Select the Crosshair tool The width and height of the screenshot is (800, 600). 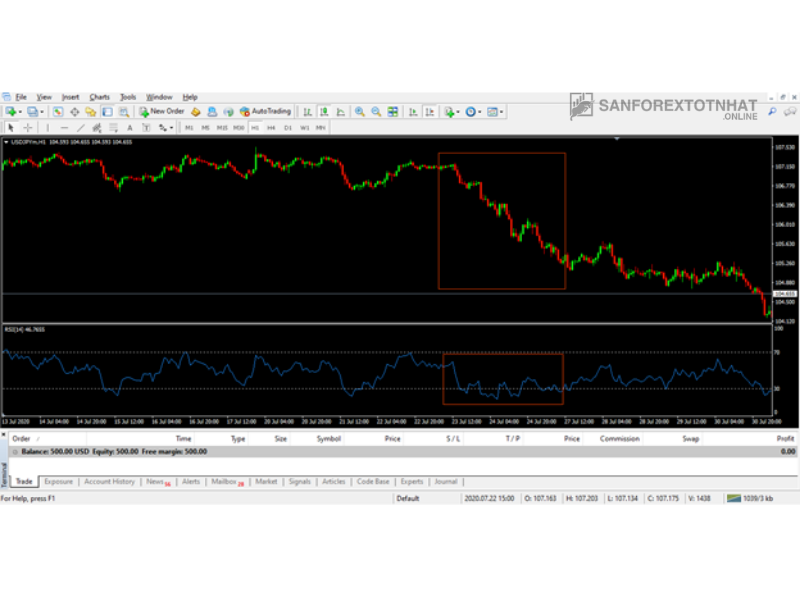(x=28, y=128)
